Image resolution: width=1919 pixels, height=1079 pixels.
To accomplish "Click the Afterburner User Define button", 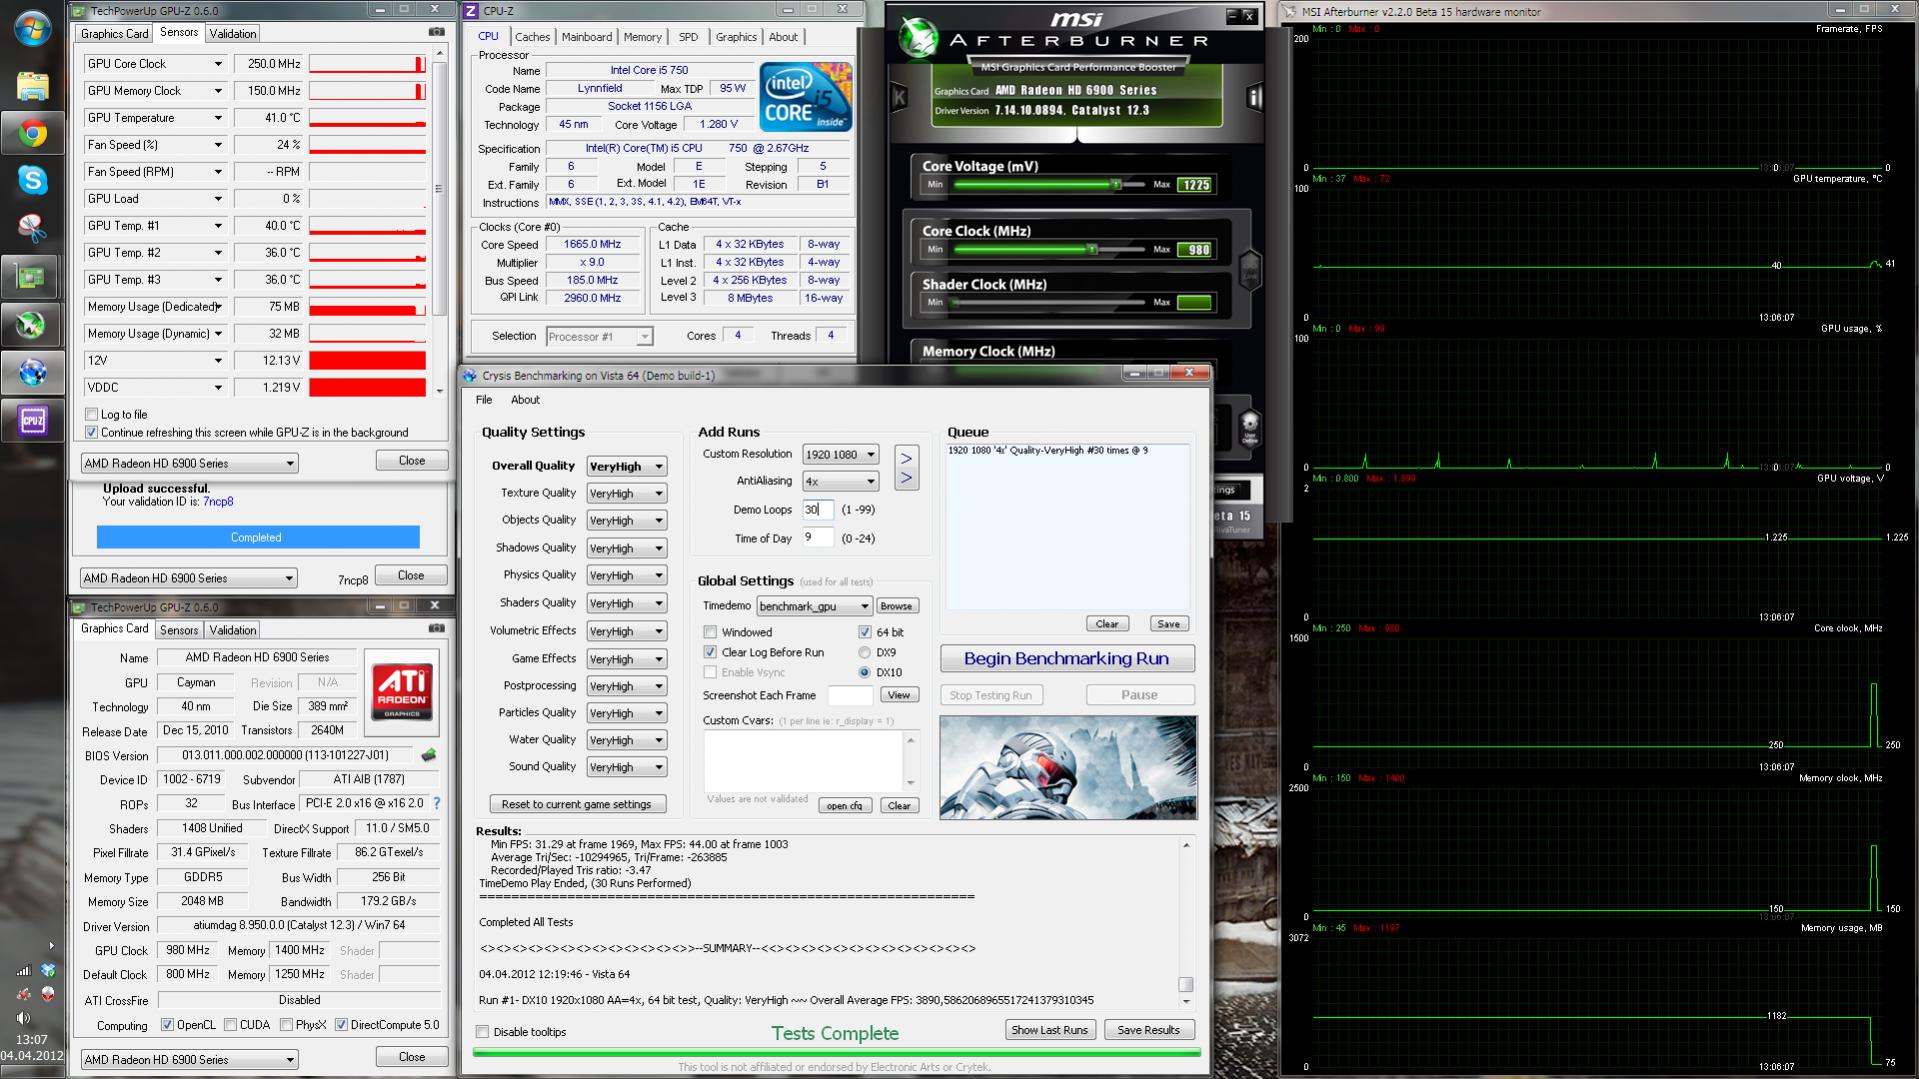I will (x=1249, y=428).
